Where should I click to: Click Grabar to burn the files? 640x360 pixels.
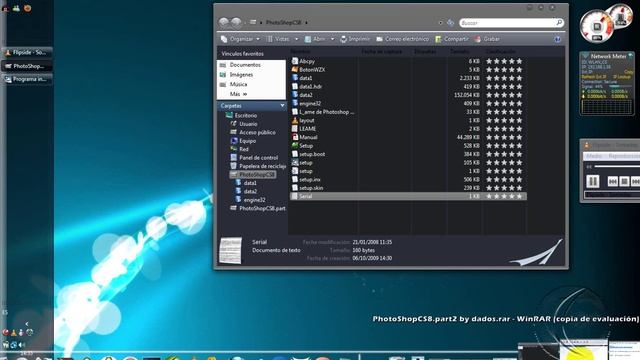point(487,39)
